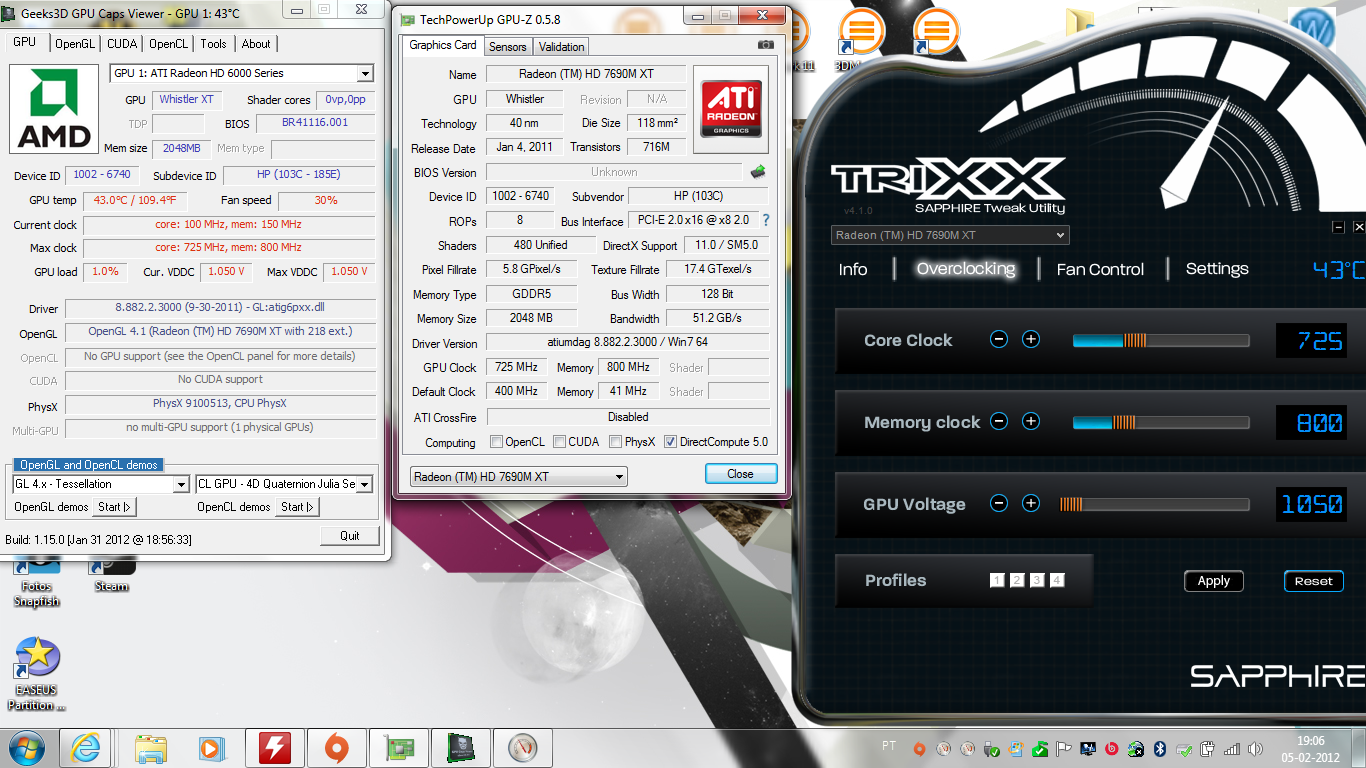Click the Bus Interface question mark help icon

(766, 220)
